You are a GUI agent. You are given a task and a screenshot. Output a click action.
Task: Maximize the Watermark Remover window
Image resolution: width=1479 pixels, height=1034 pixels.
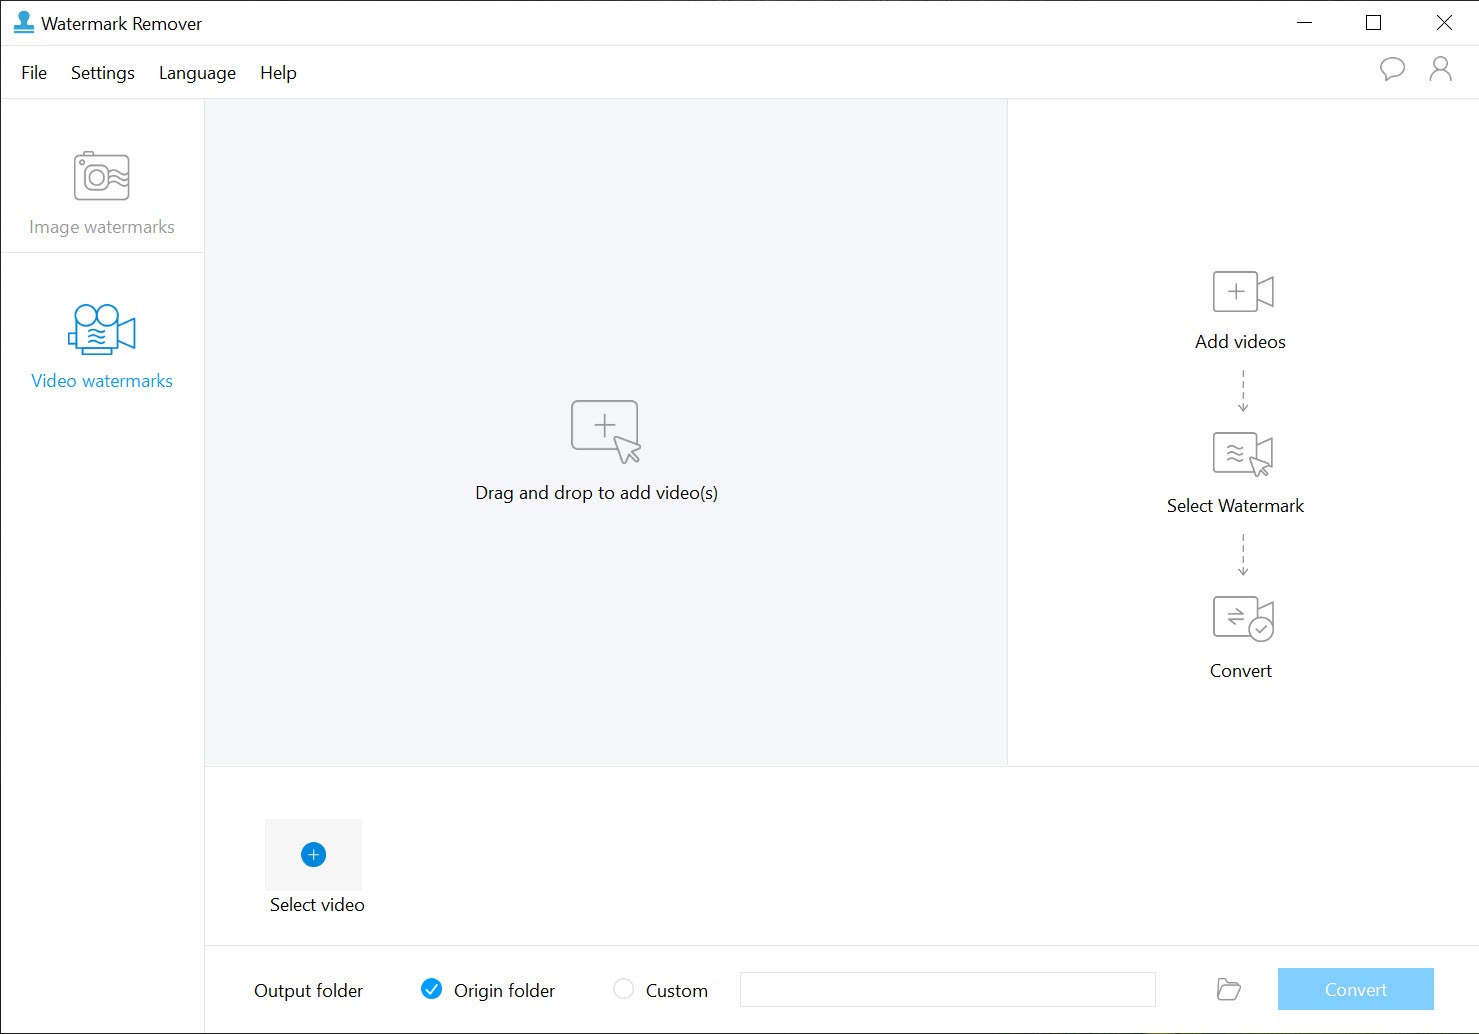click(x=1373, y=23)
